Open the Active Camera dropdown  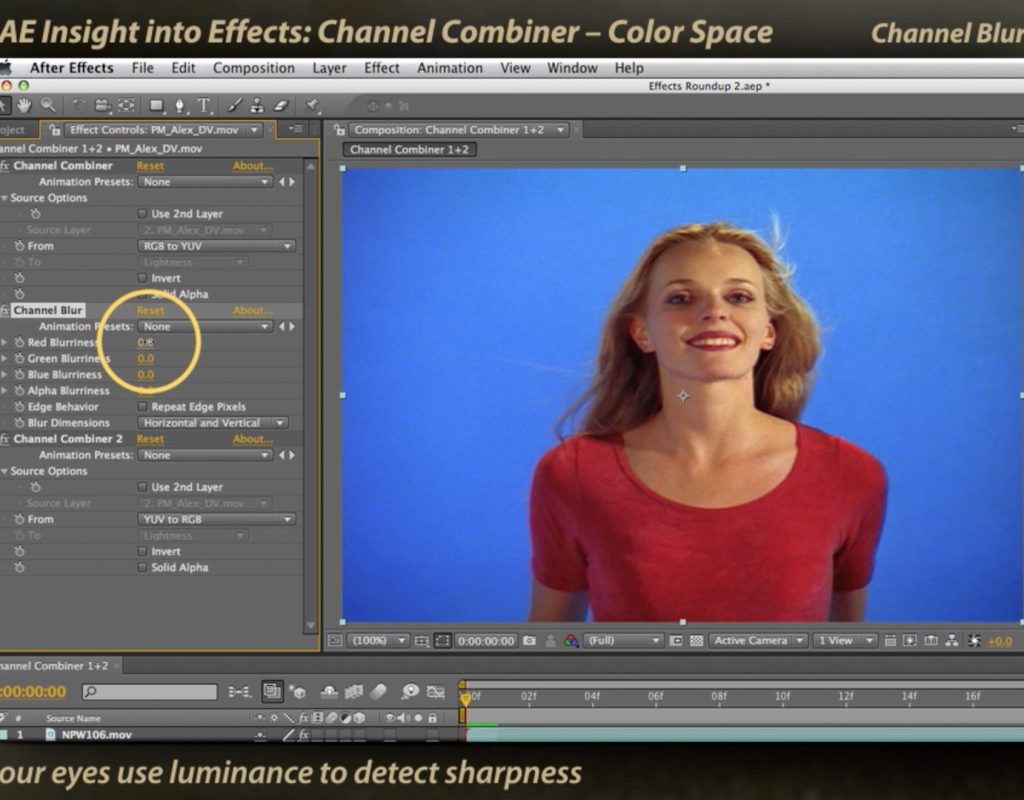(x=758, y=641)
